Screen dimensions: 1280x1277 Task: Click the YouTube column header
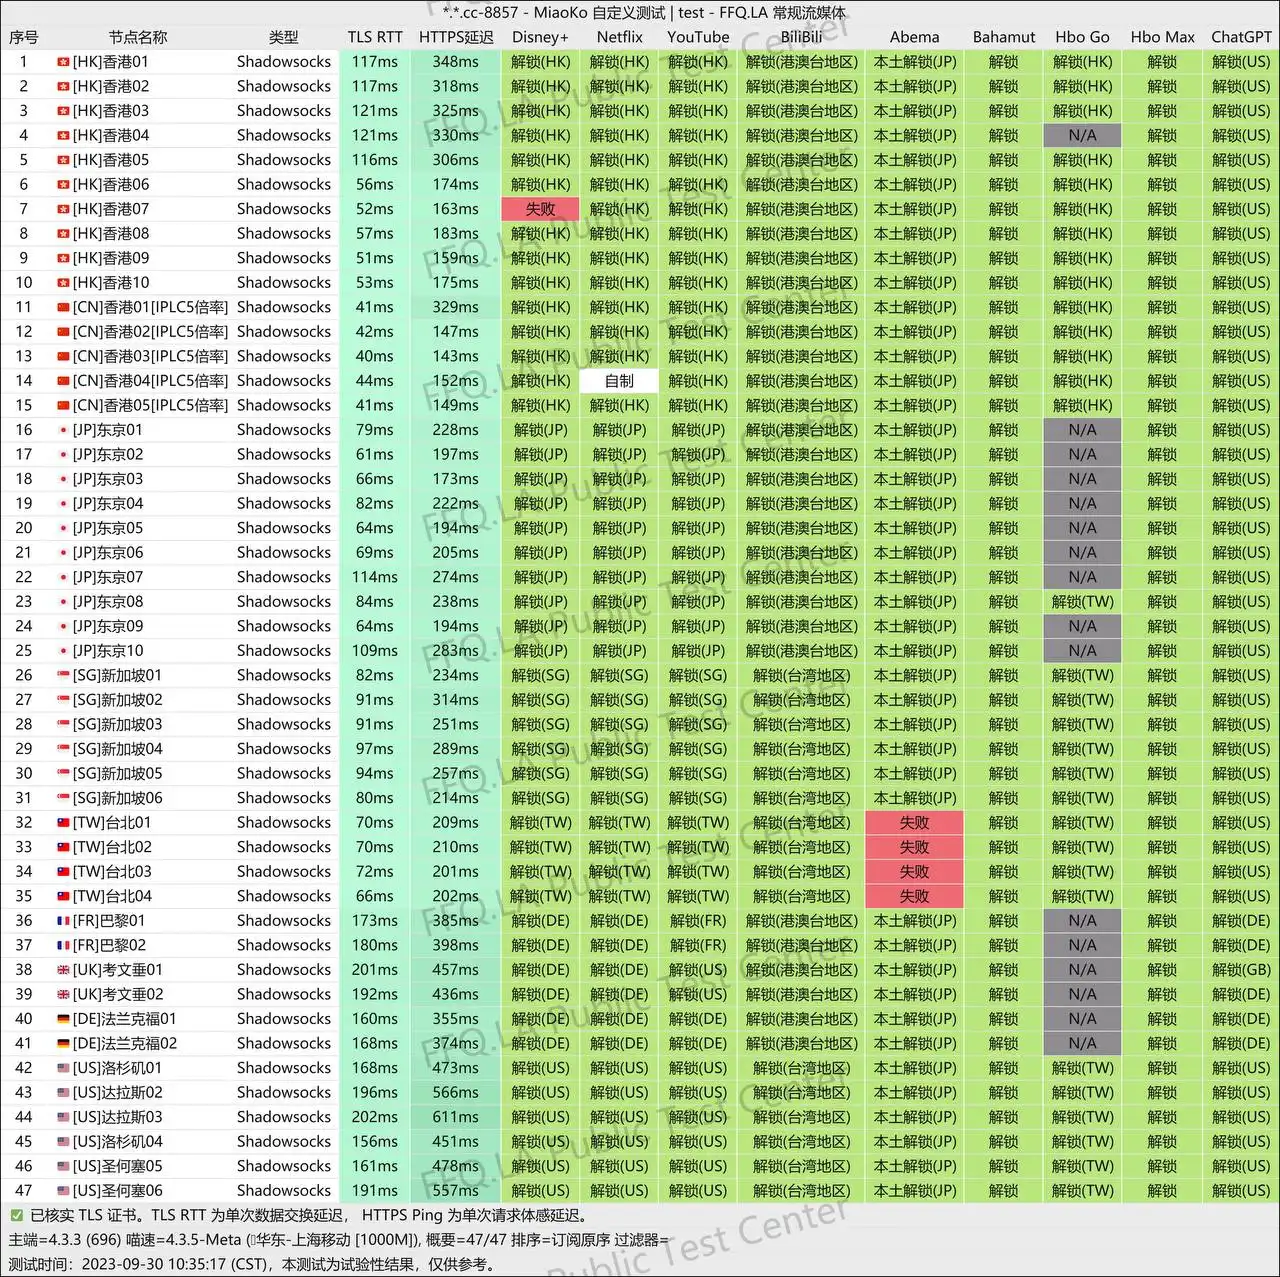(698, 37)
